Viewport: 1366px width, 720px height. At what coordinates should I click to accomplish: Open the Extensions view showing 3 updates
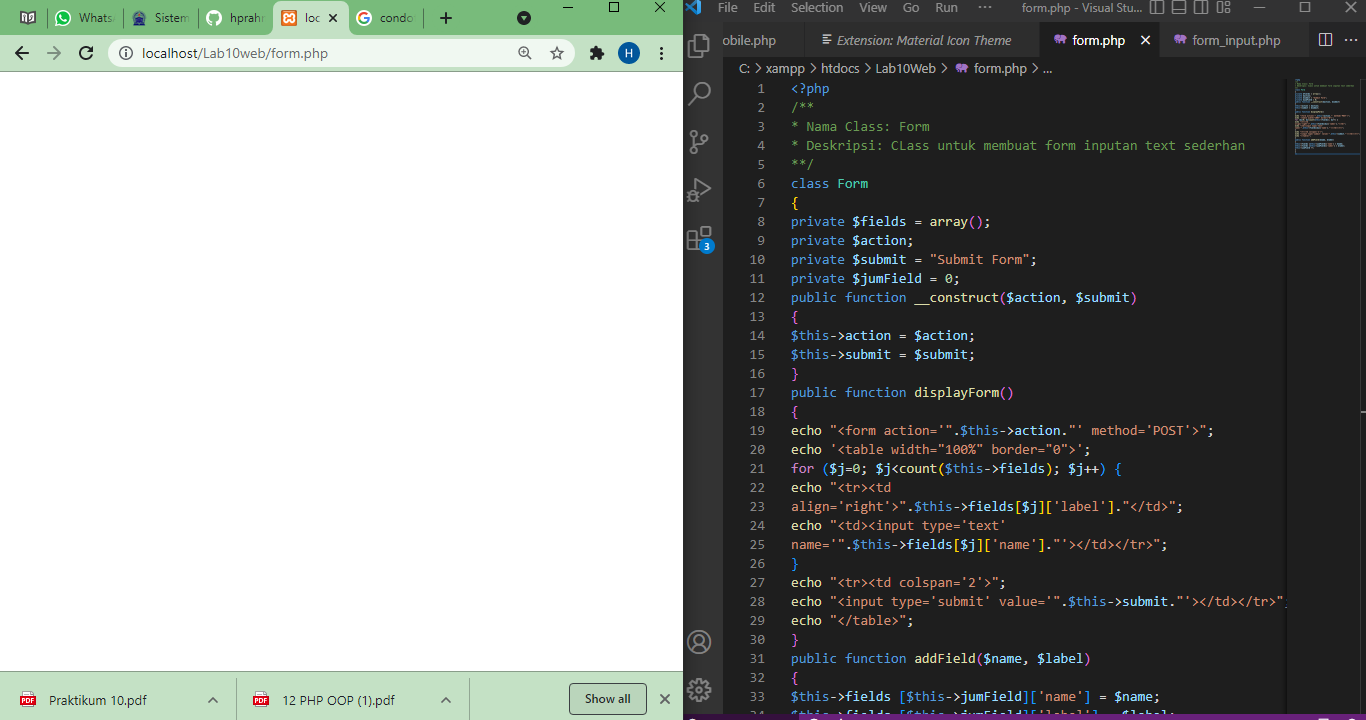700,240
